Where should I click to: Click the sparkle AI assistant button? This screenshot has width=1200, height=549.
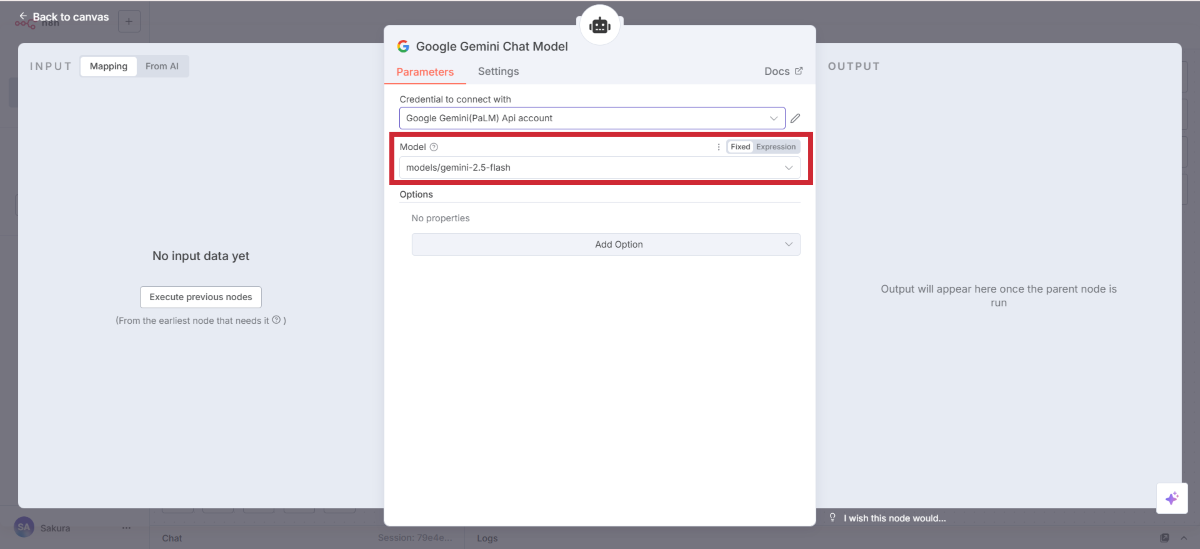[1171, 498]
